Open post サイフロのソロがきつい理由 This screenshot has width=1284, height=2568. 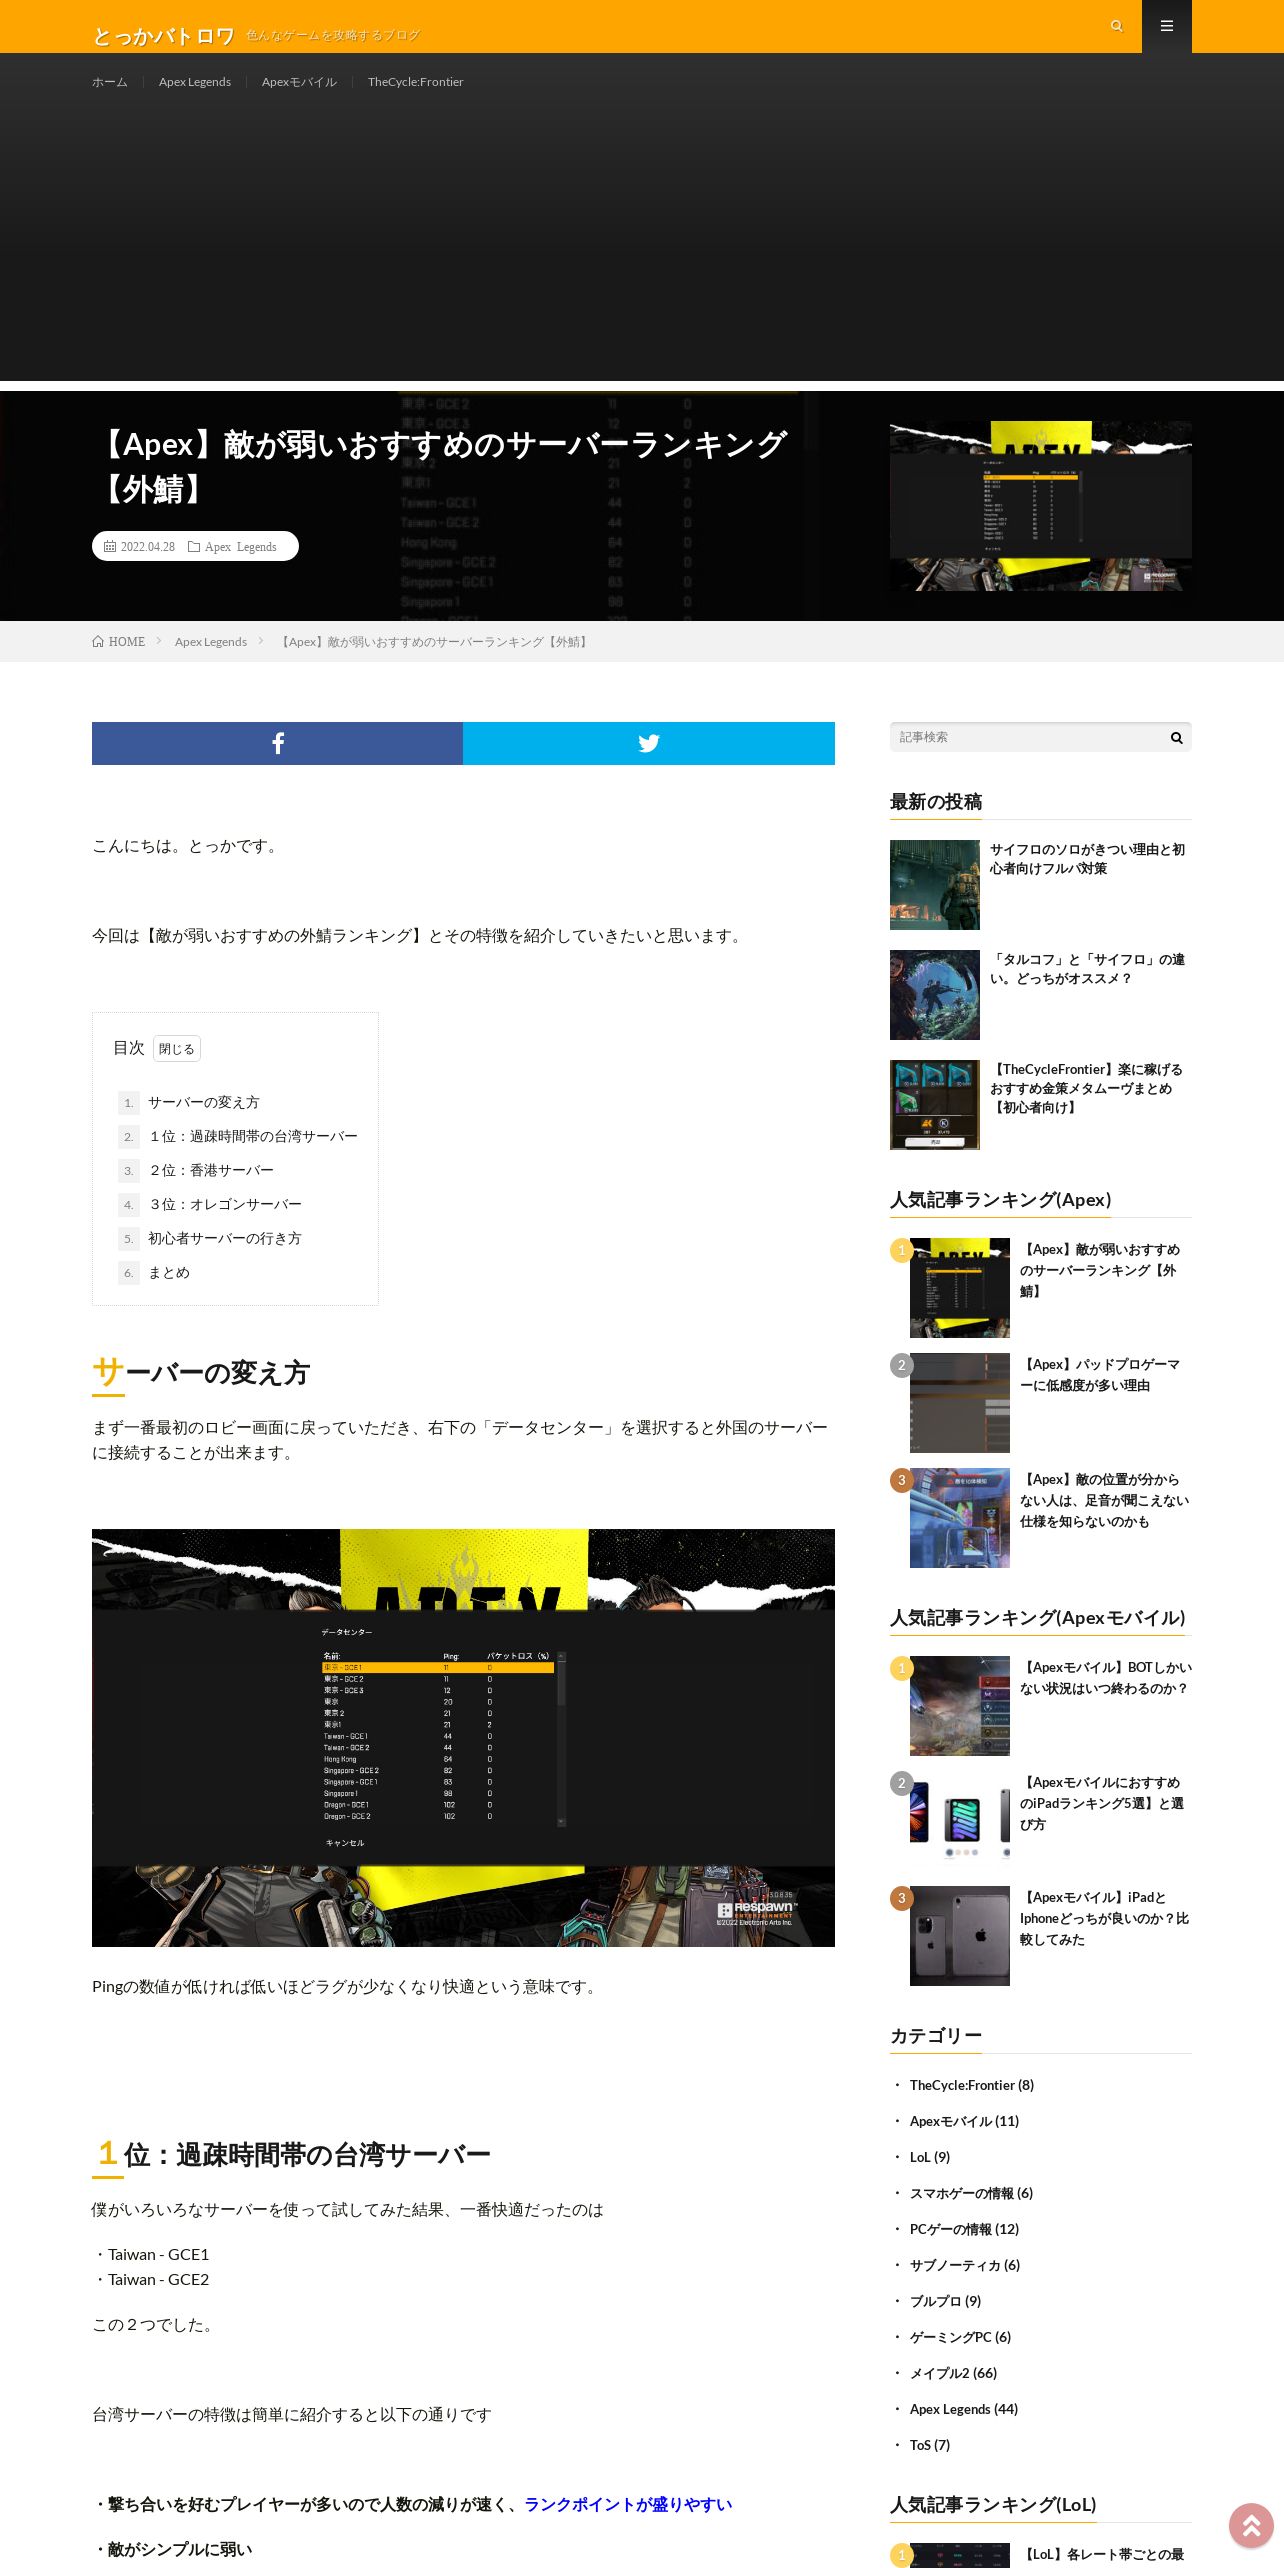click(1087, 859)
